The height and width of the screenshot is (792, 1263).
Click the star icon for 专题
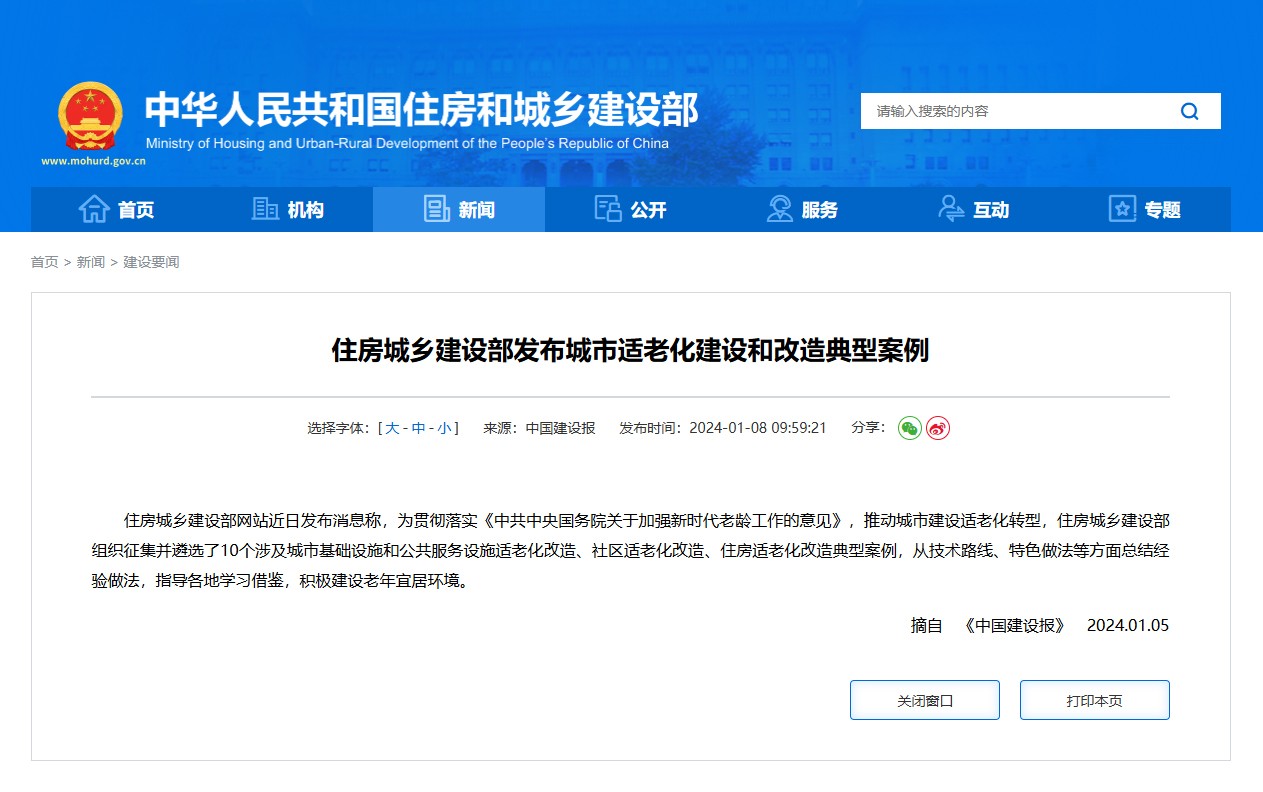[1122, 209]
